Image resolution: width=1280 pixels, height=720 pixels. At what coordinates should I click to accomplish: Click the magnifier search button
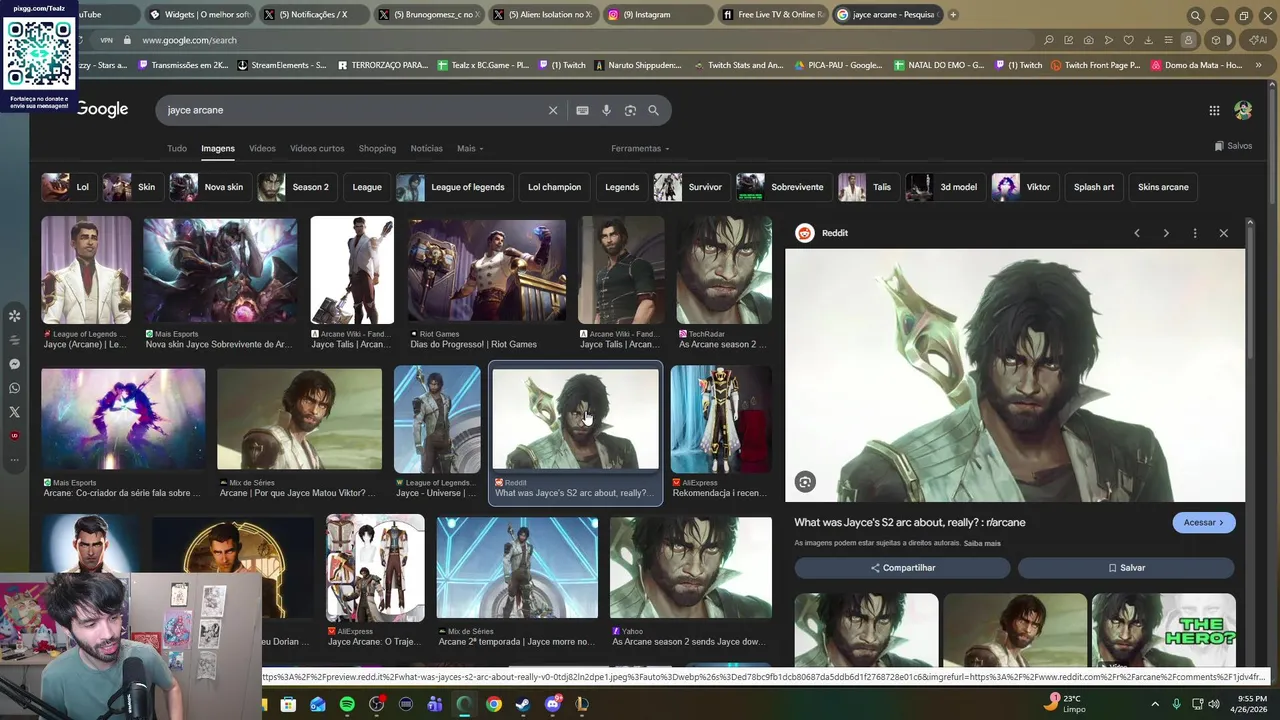pyautogui.click(x=654, y=110)
